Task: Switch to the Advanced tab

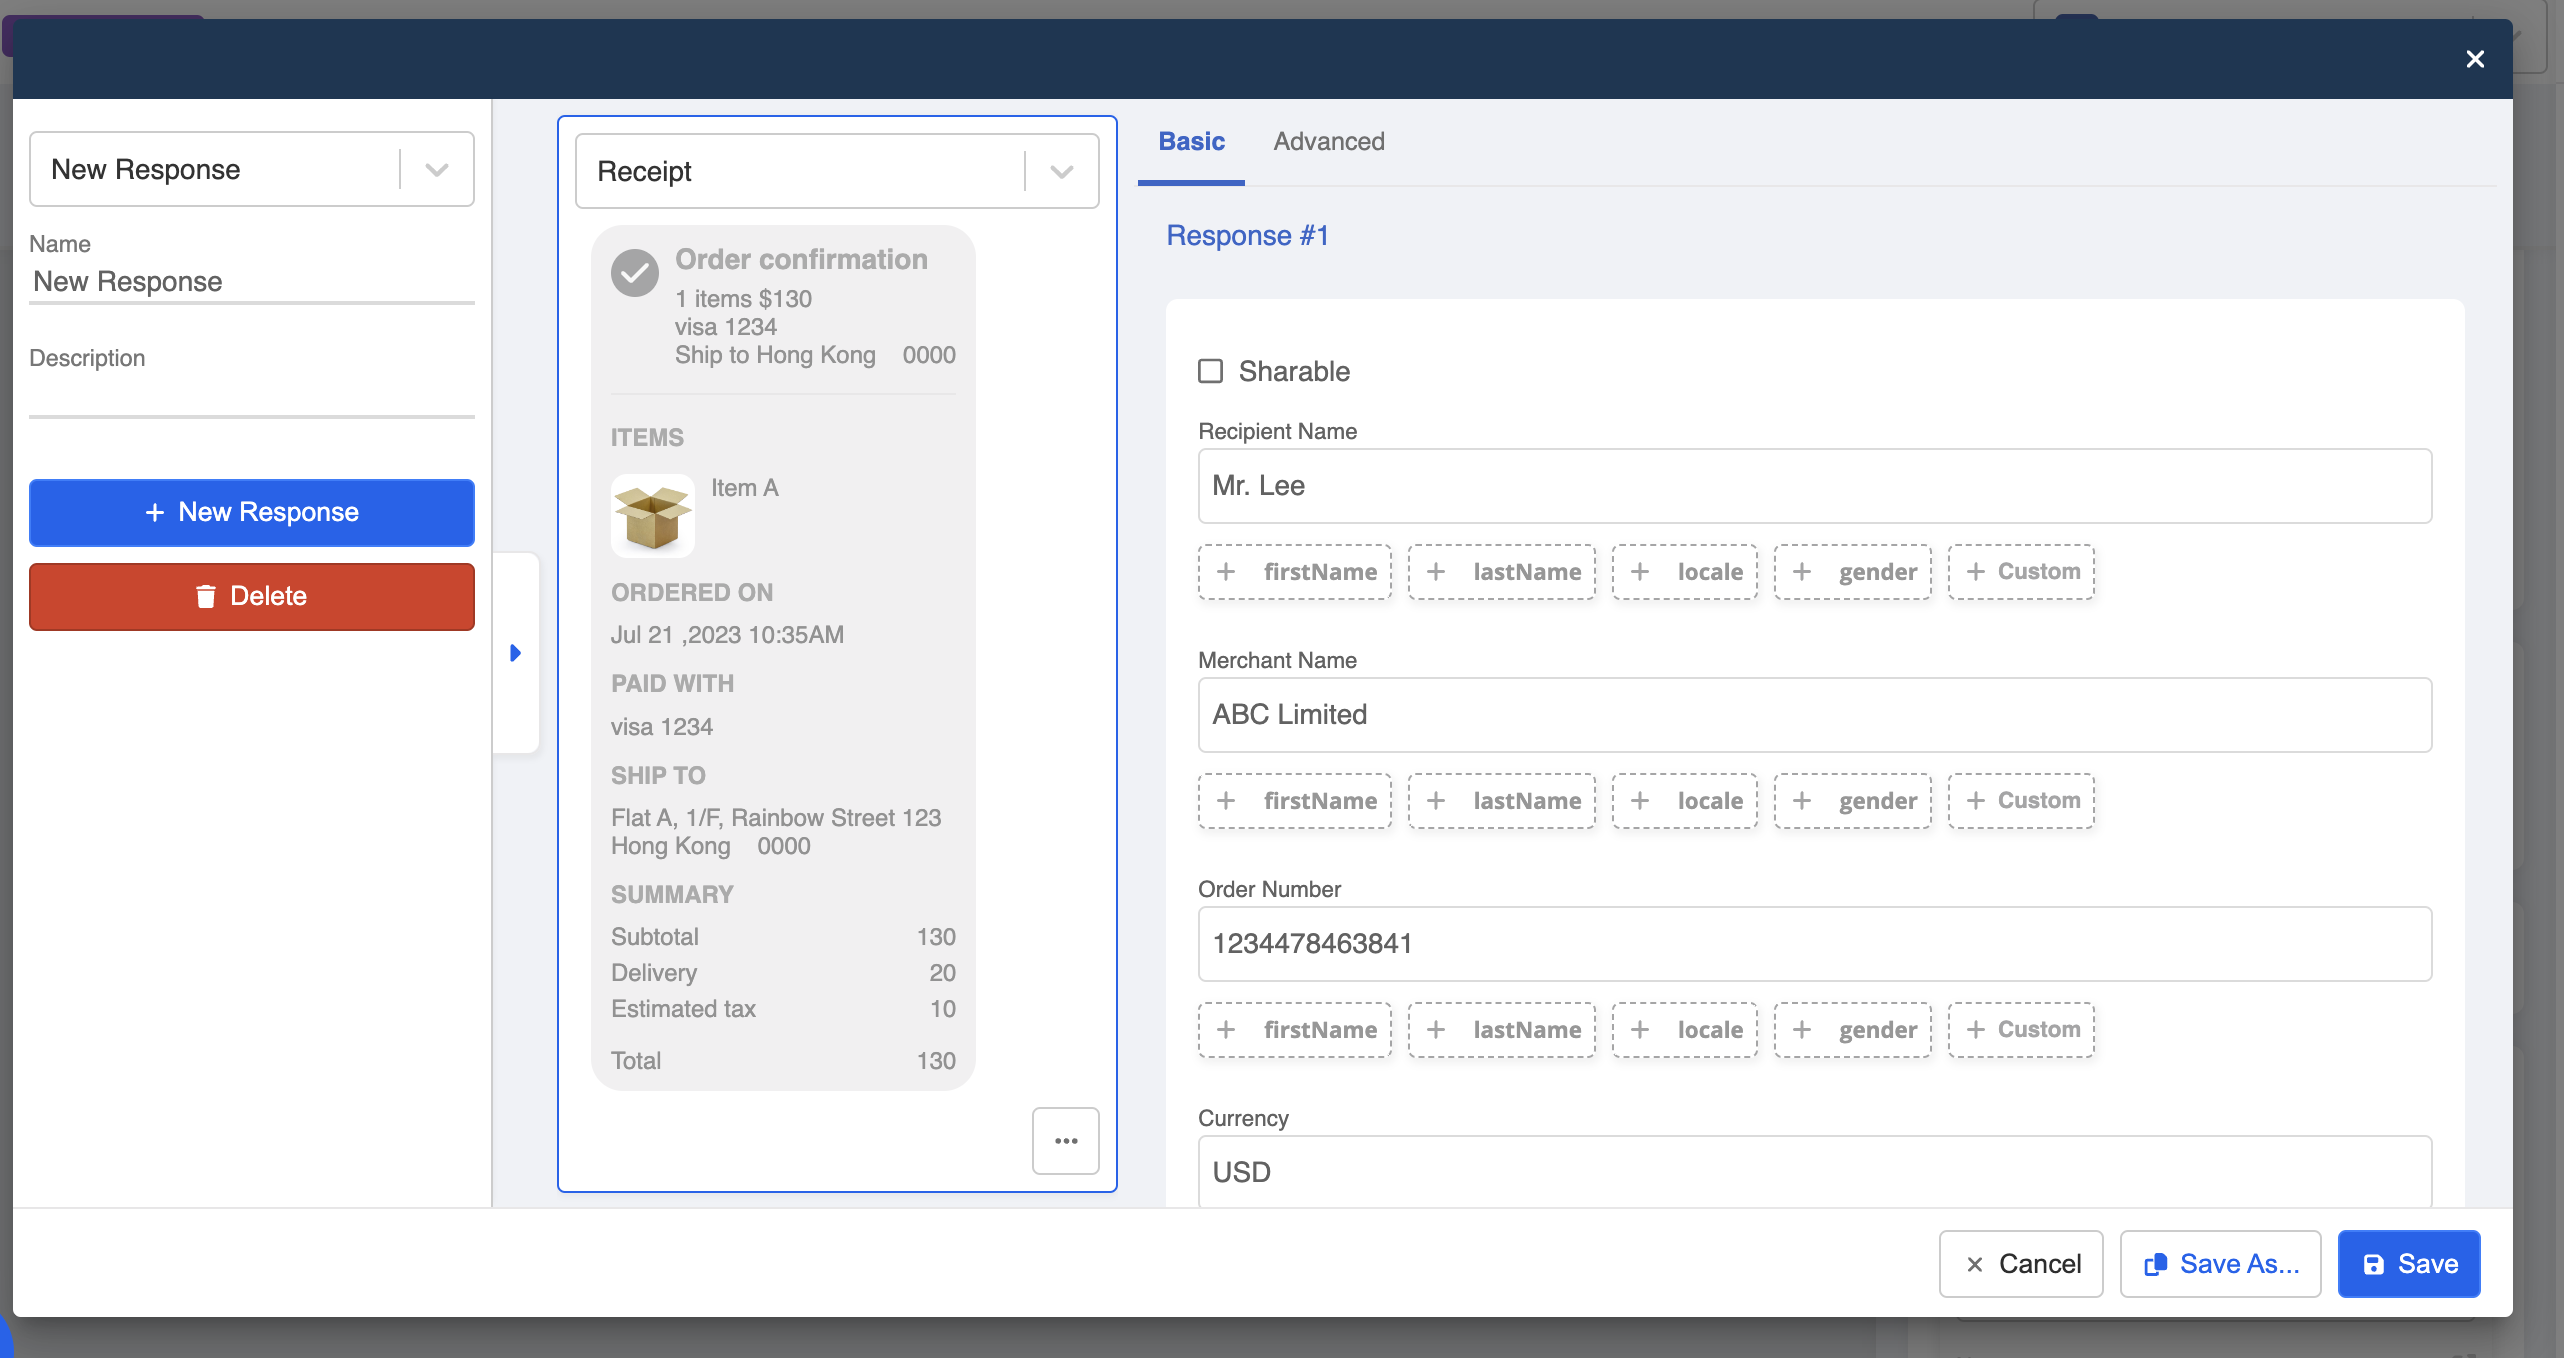Action: point(1329,141)
